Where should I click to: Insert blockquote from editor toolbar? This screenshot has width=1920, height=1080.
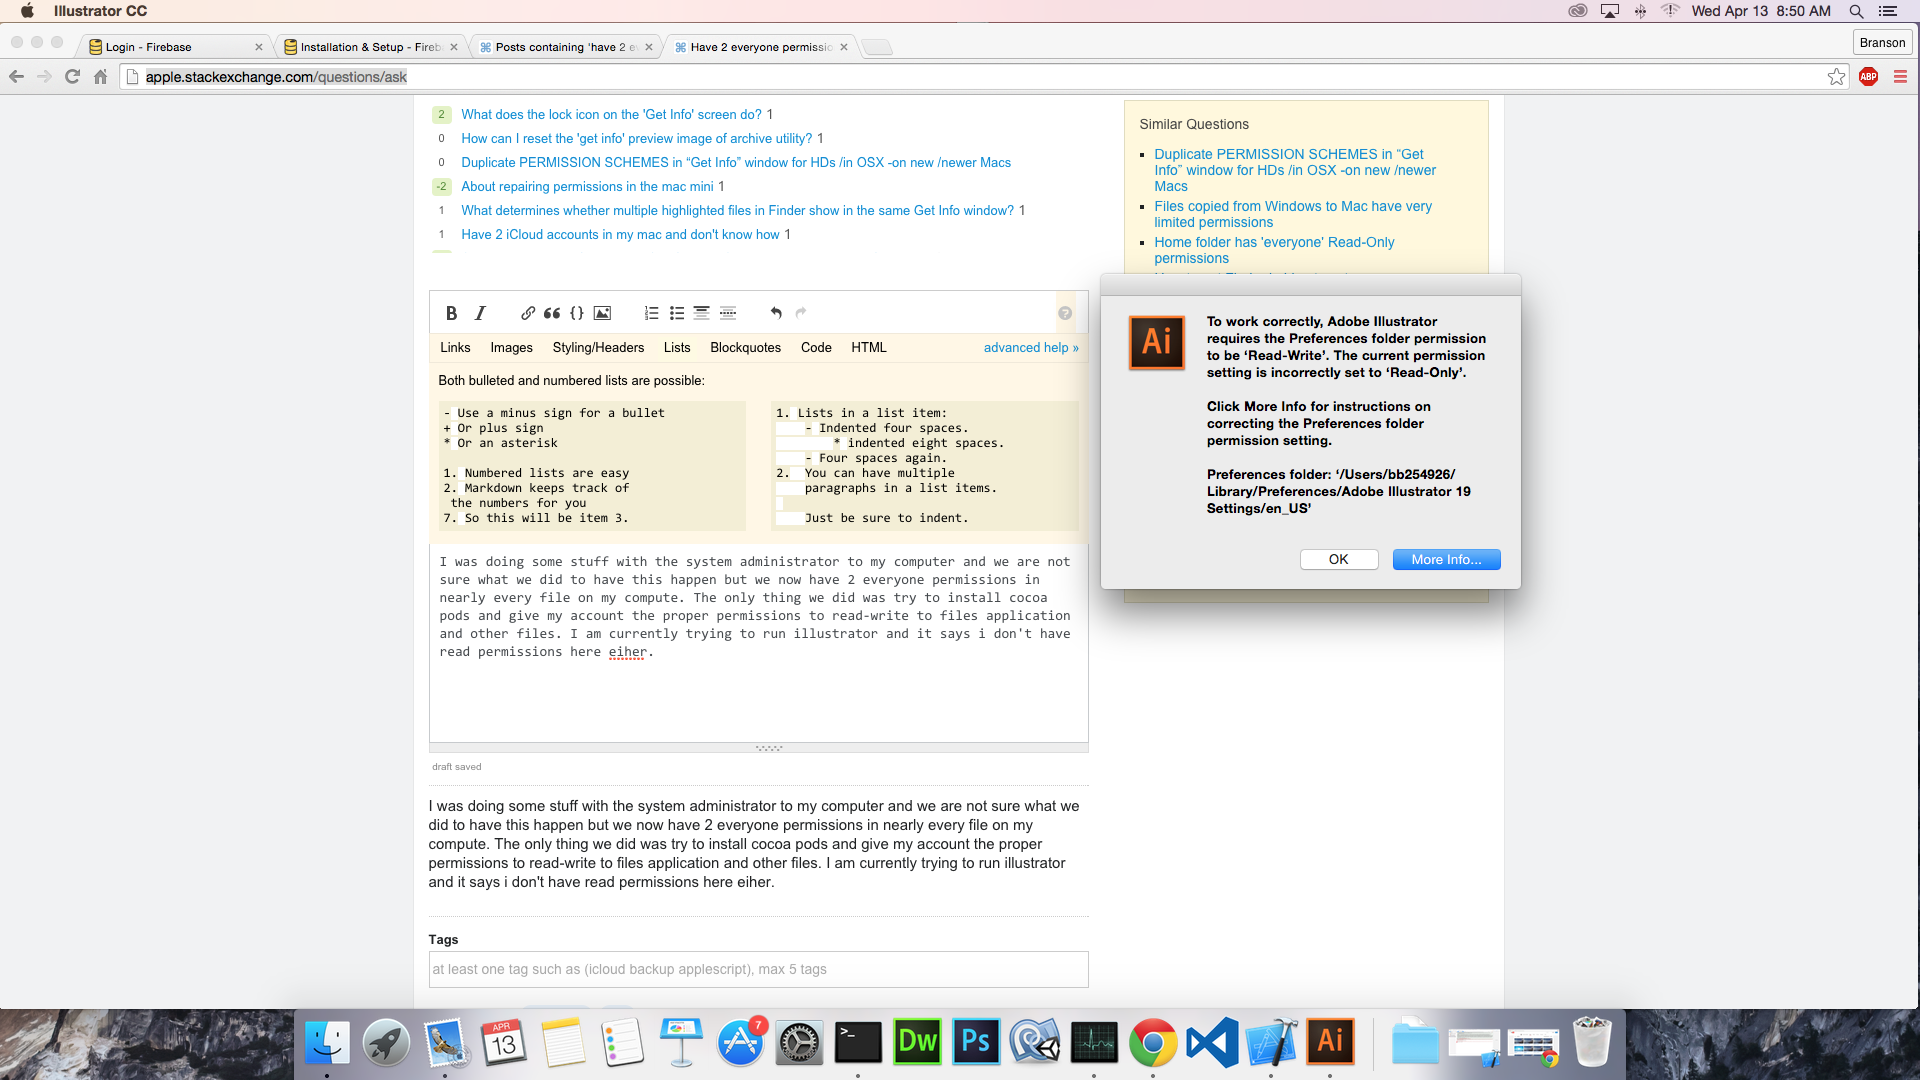click(x=552, y=313)
